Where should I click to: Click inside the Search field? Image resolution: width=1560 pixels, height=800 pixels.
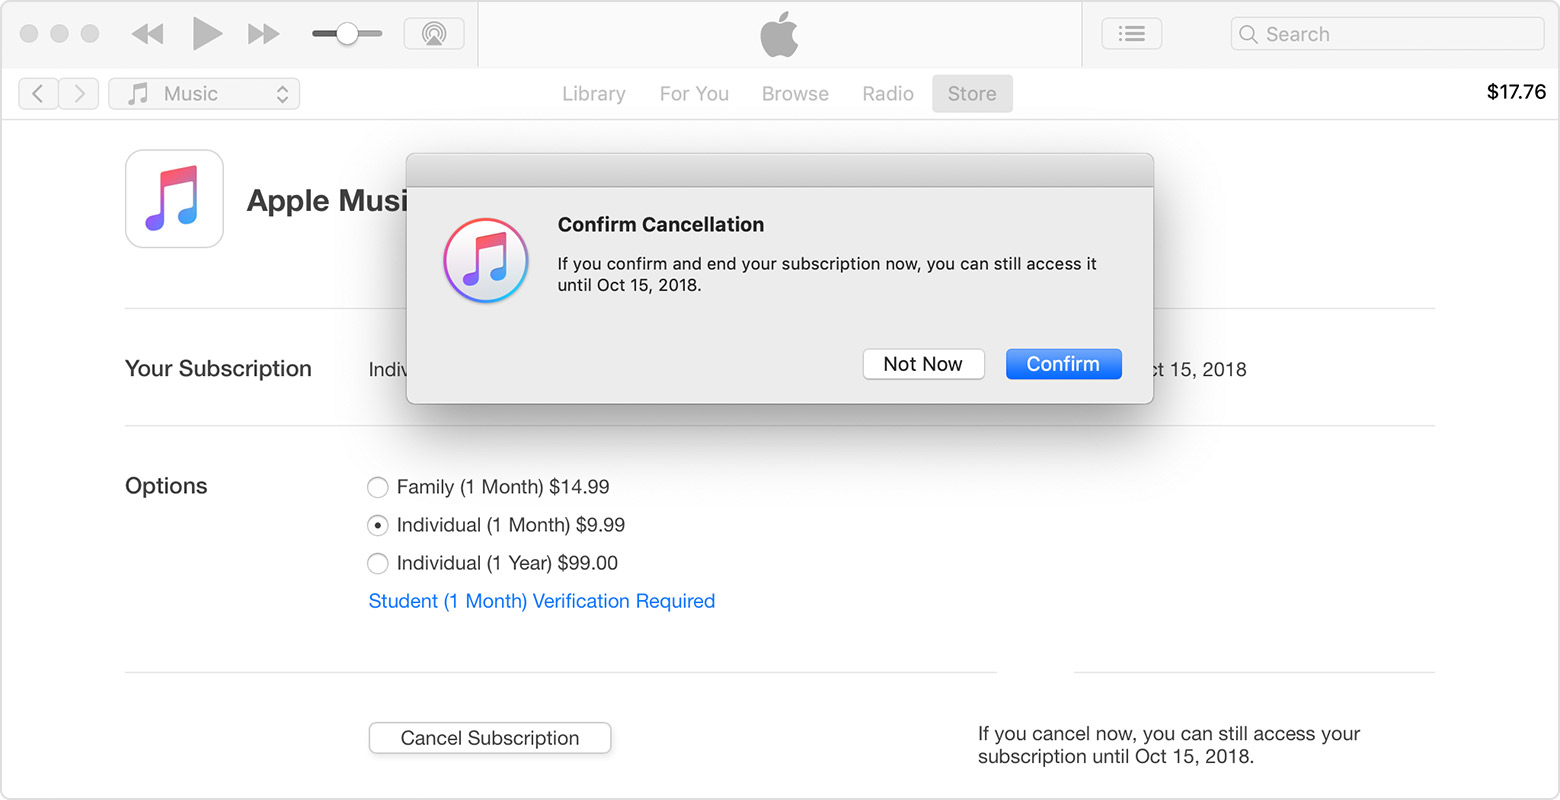pyautogui.click(x=1385, y=33)
